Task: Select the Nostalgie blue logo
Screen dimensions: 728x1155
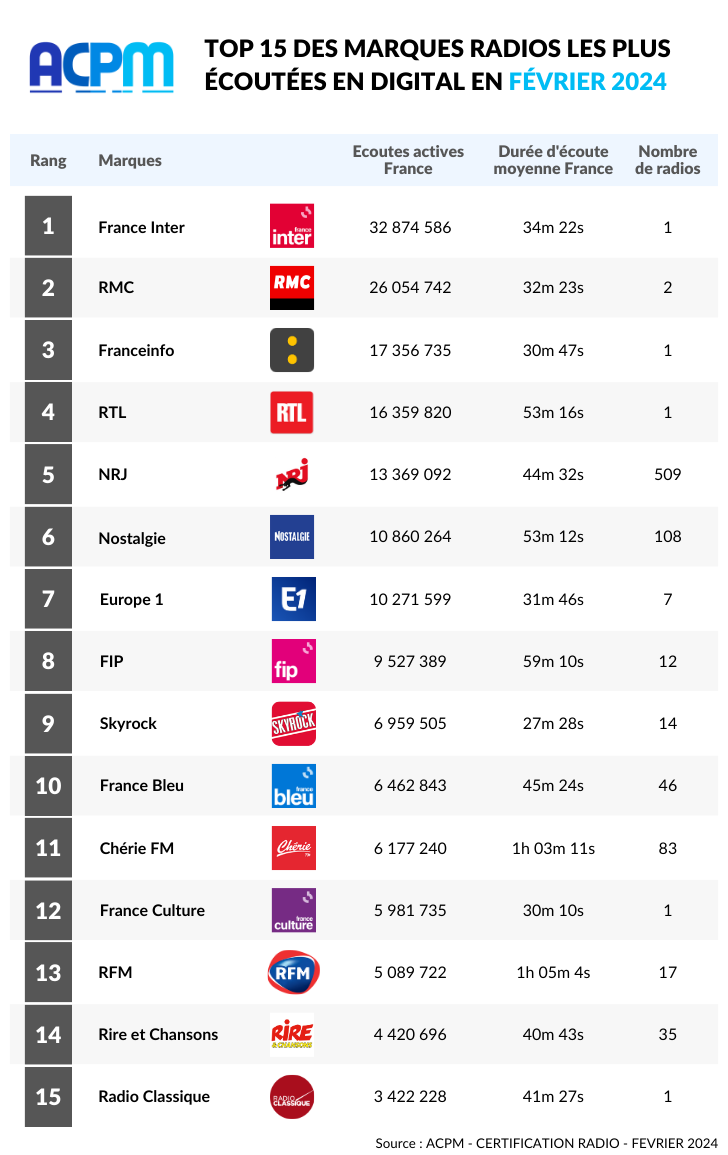Action: 292,536
